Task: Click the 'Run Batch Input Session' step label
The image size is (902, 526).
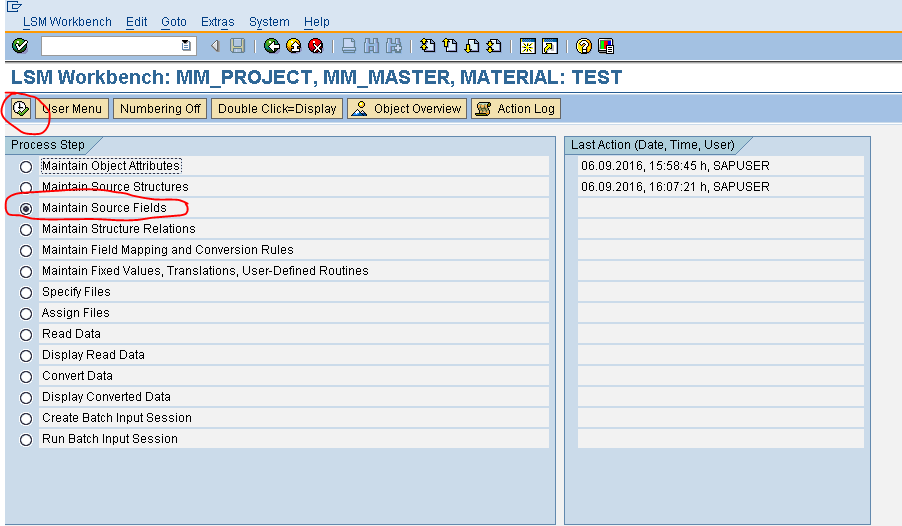Action: [x=110, y=439]
